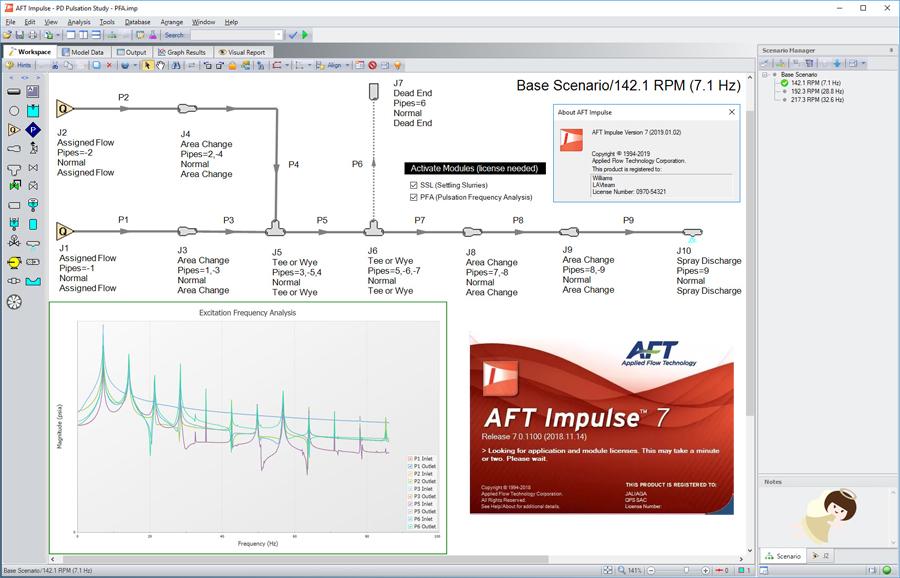Pick the yellow pump junction tool
900x578 pixels.
(x=14, y=262)
